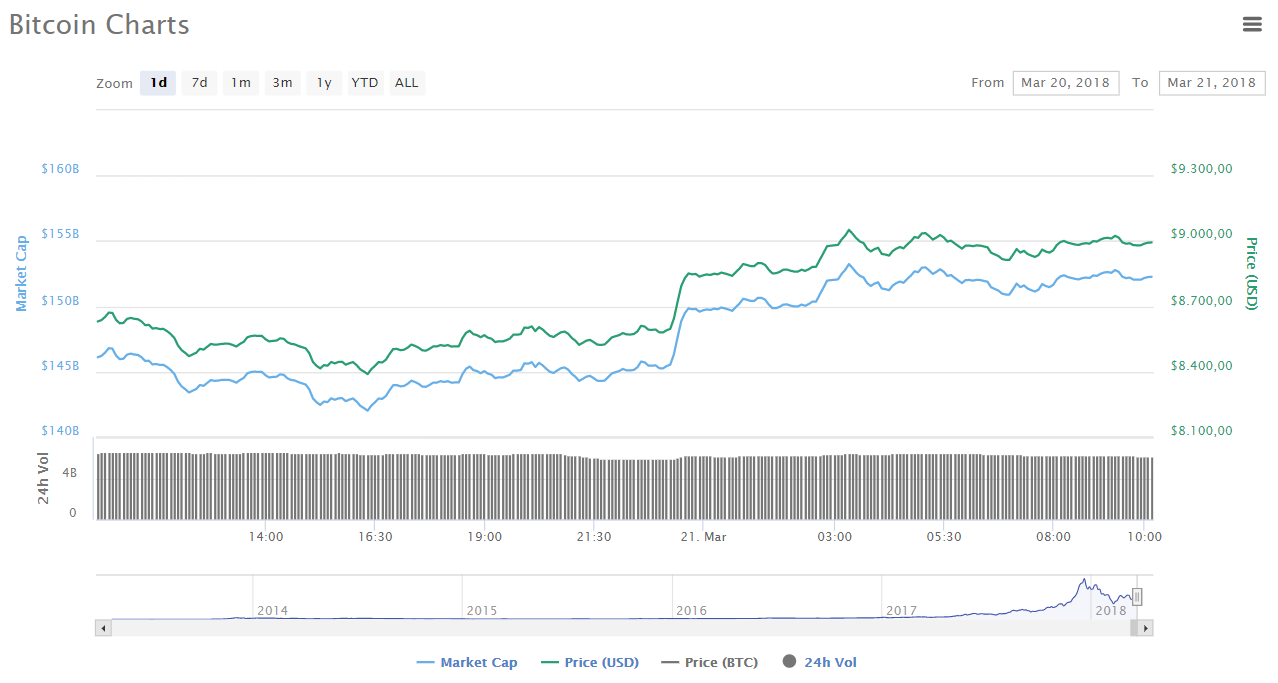This screenshot has width=1278, height=683.
Task: Click the navigator range handle
Action: click(1137, 597)
